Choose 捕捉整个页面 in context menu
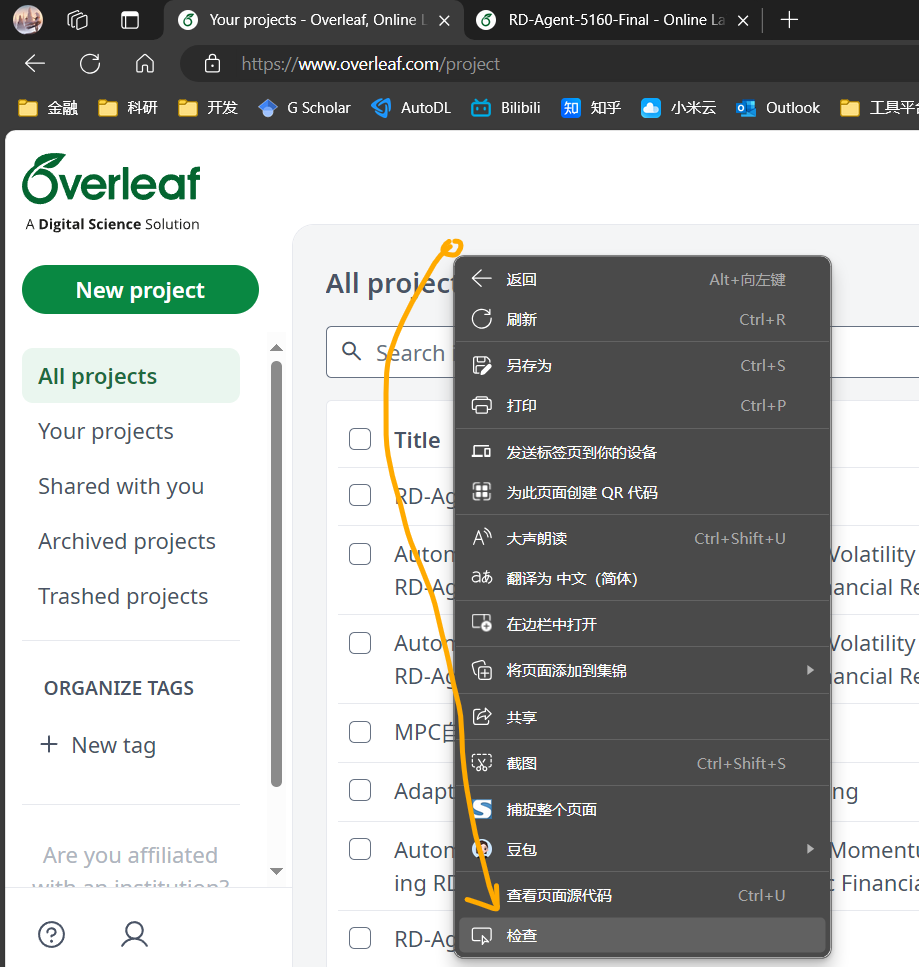The width and height of the screenshot is (919, 967). [641, 809]
